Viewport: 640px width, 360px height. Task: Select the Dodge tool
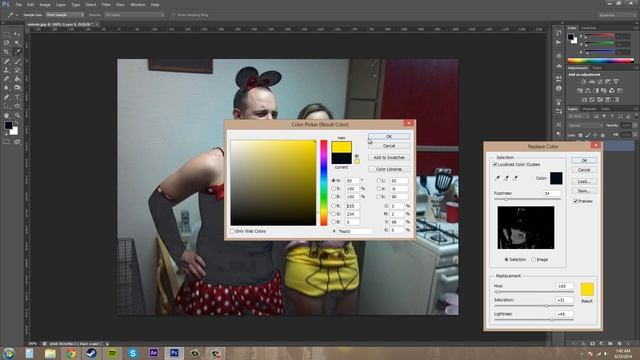17,88
